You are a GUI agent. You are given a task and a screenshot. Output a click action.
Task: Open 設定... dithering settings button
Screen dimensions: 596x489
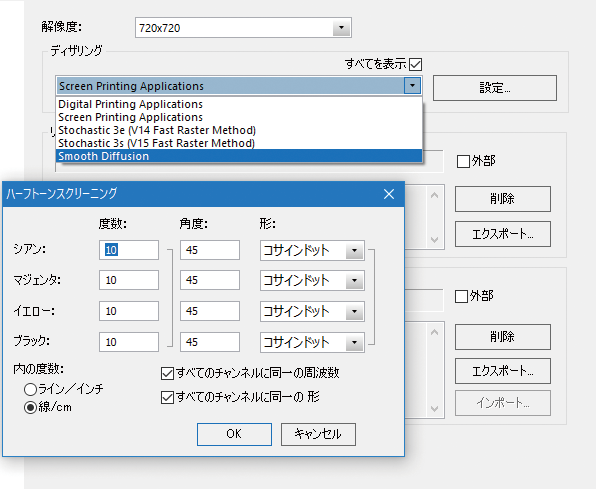click(x=495, y=88)
